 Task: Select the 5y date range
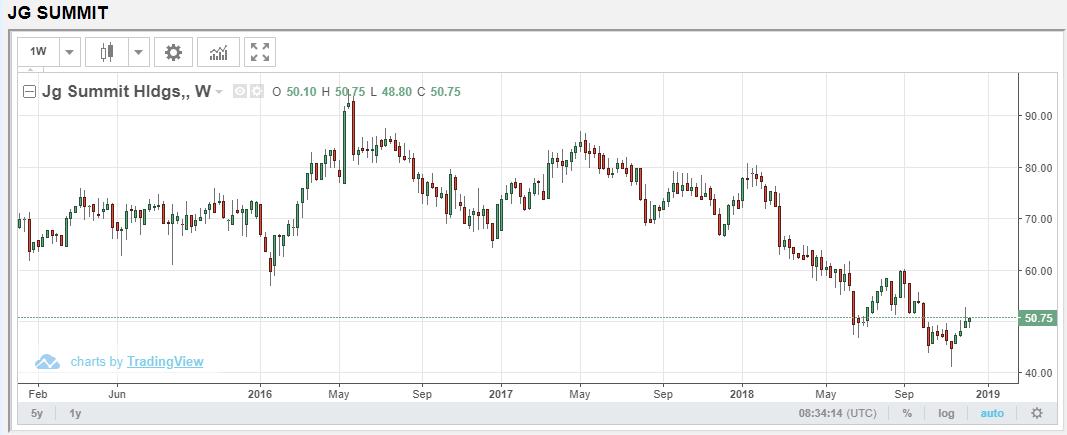tap(37, 413)
